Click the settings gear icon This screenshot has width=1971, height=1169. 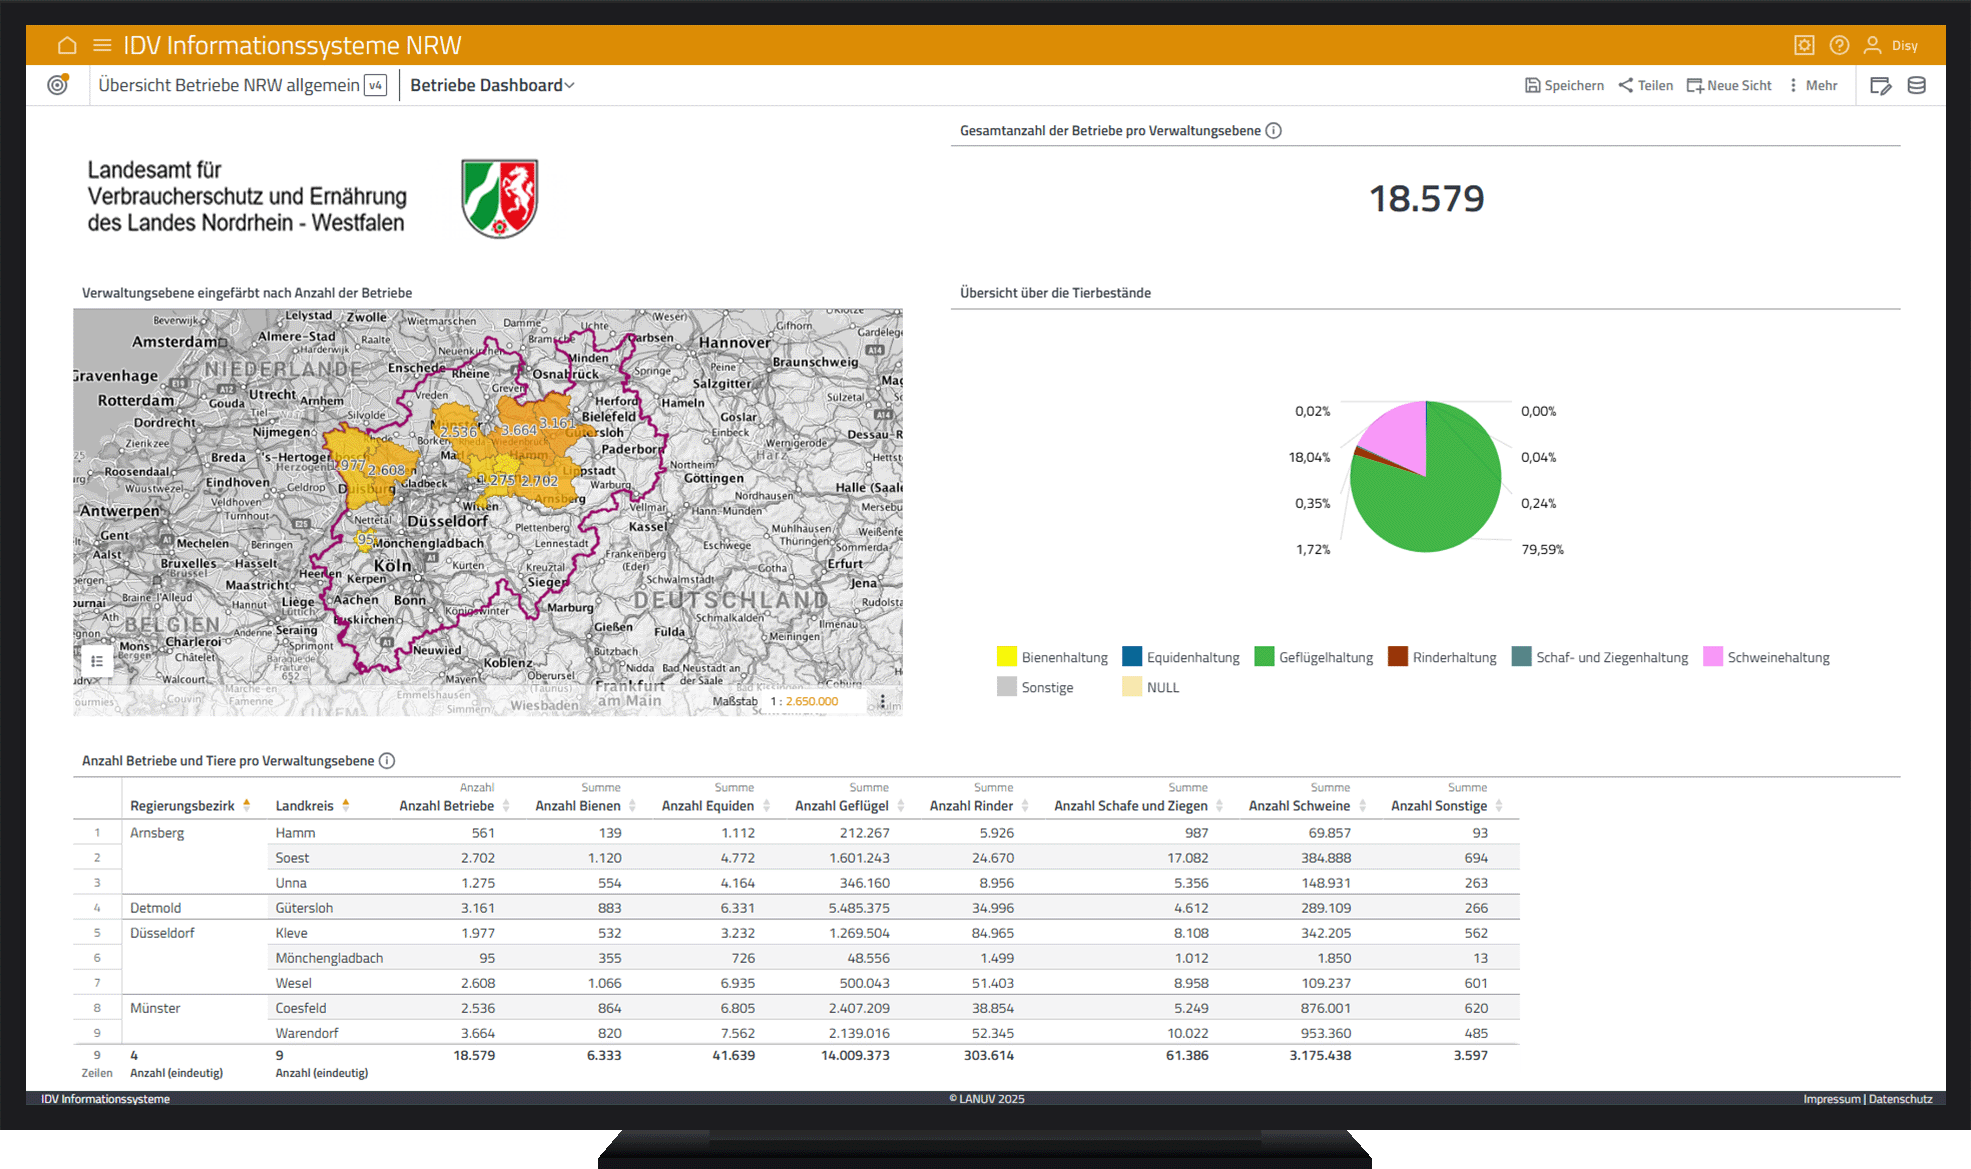(x=1804, y=45)
